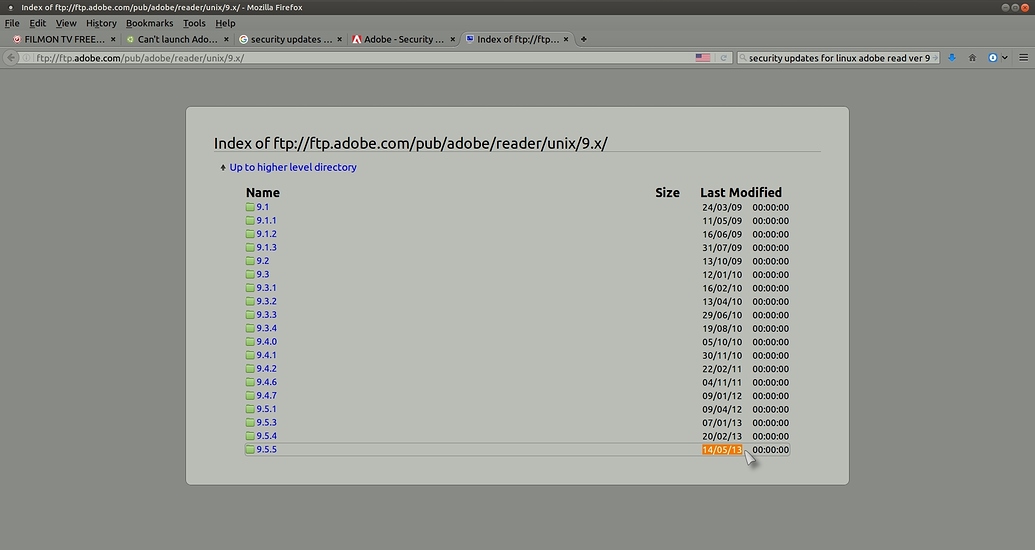Viewport: 1035px width, 550px height.
Task: Submit search with arrow in search box
Action: pos(935,58)
